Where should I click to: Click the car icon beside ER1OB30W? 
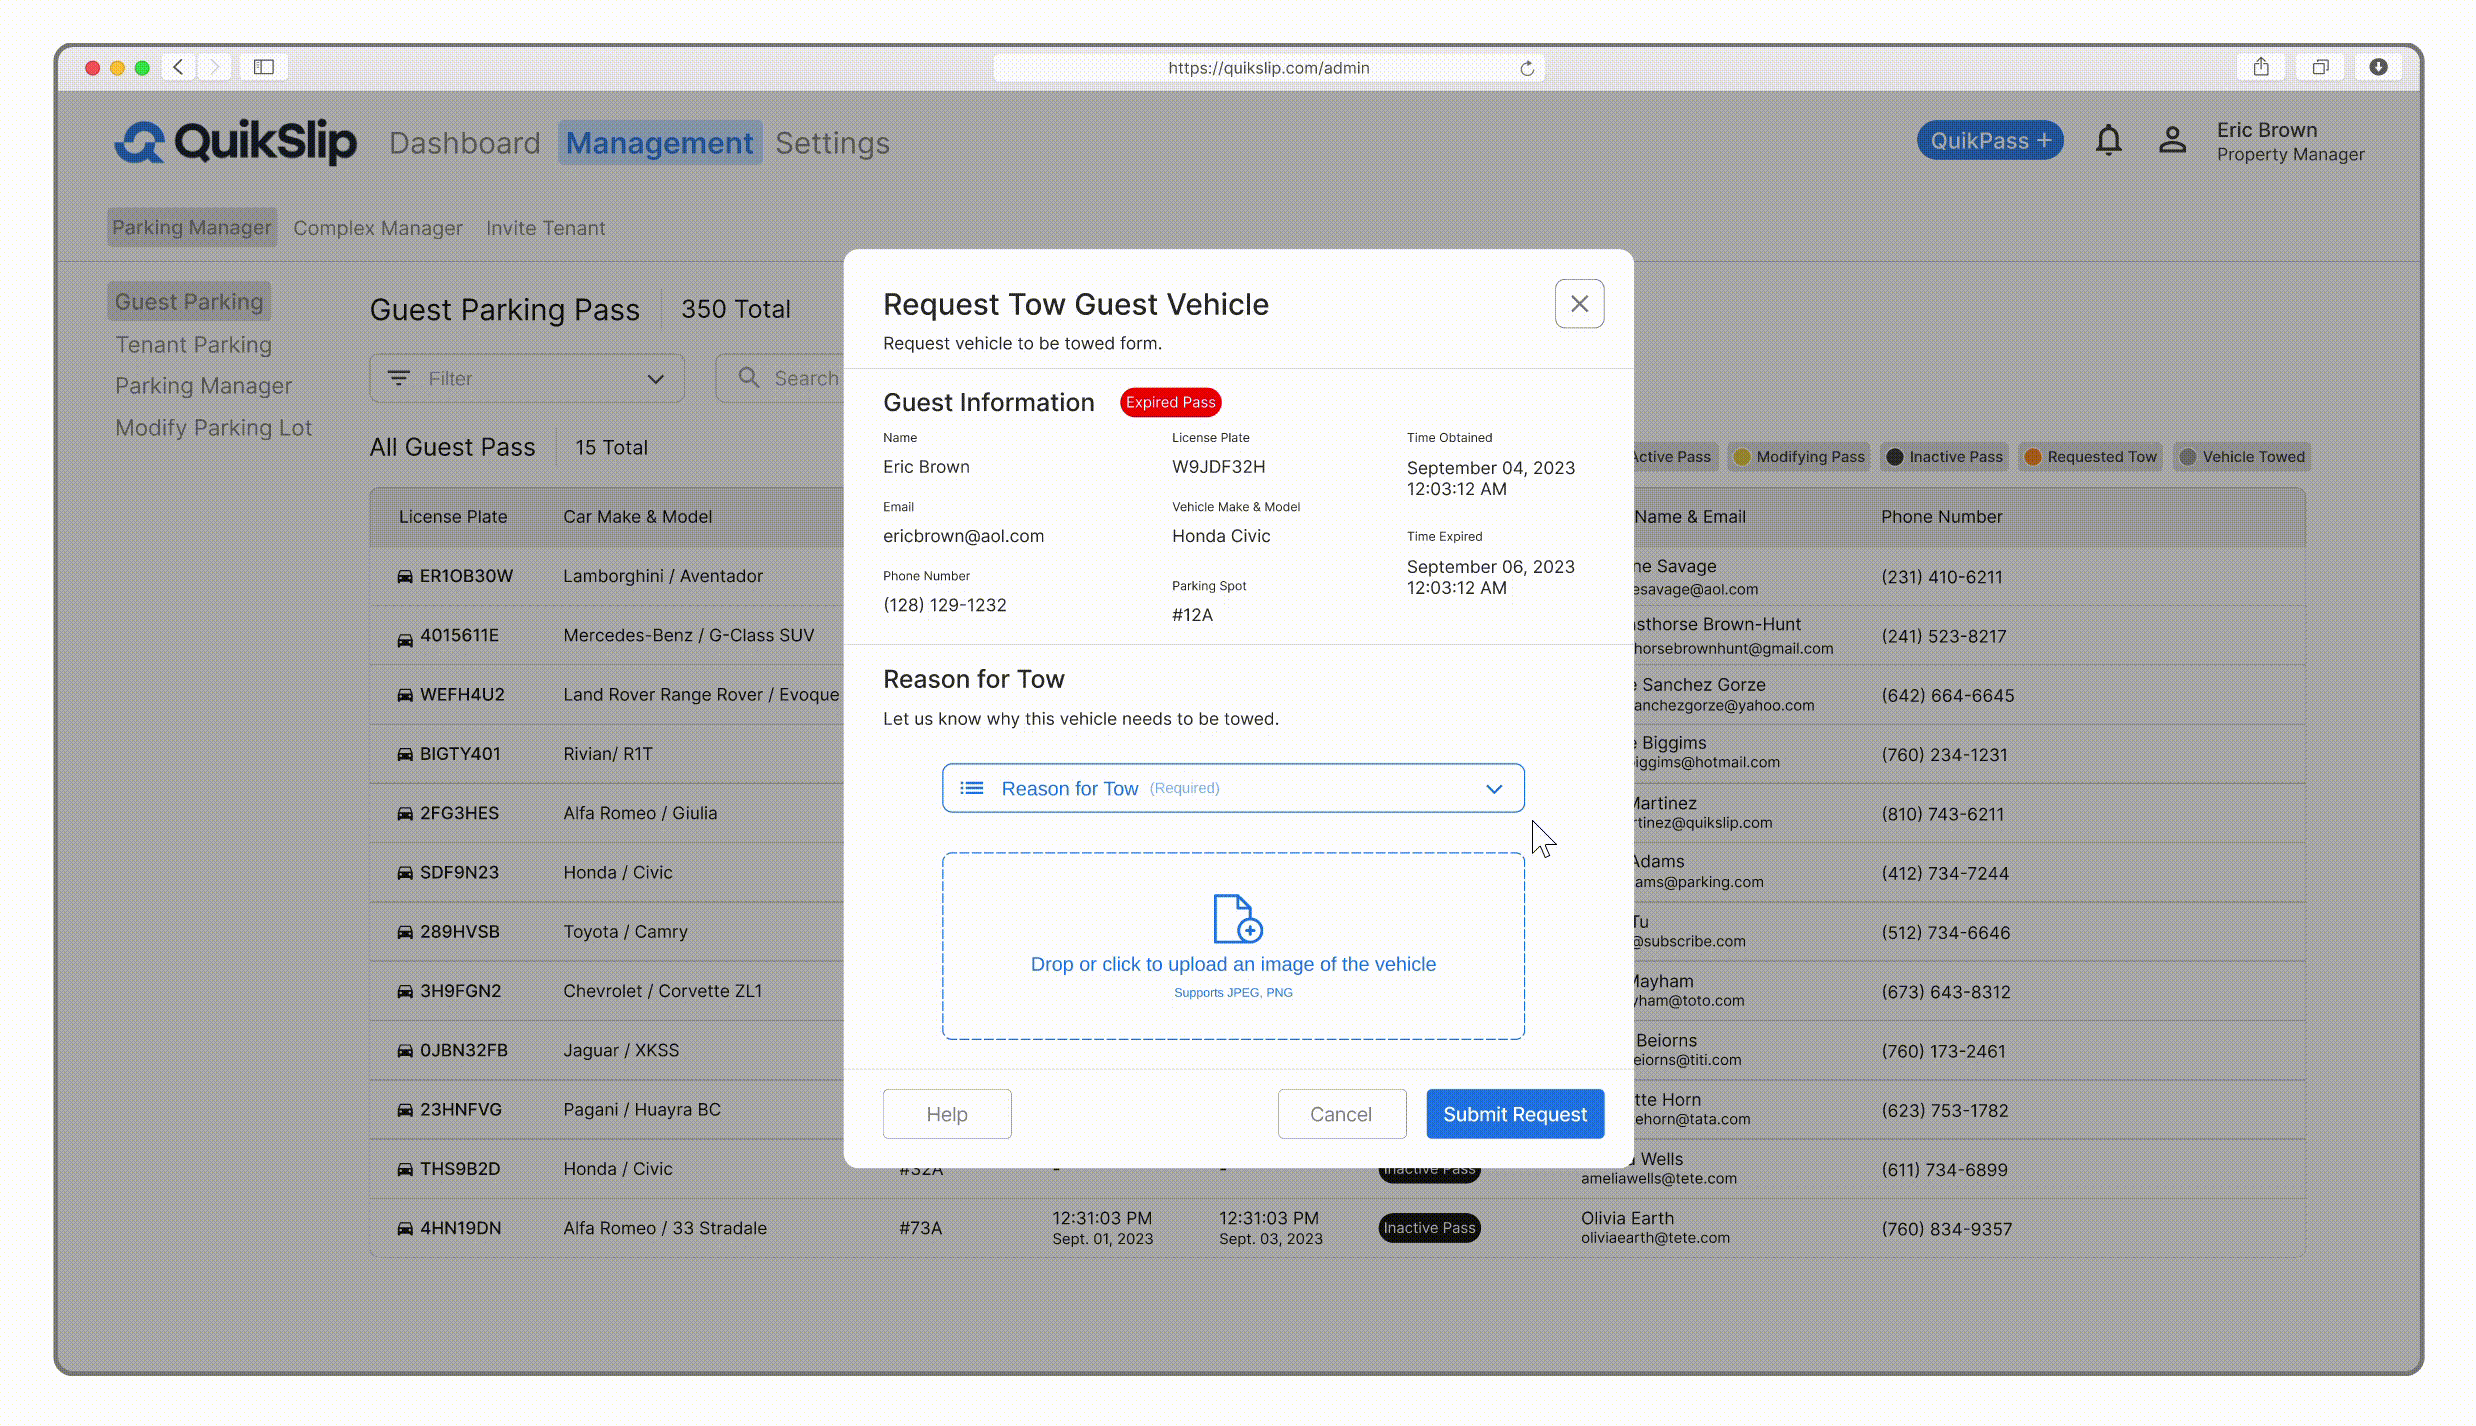pyautogui.click(x=405, y=577)
